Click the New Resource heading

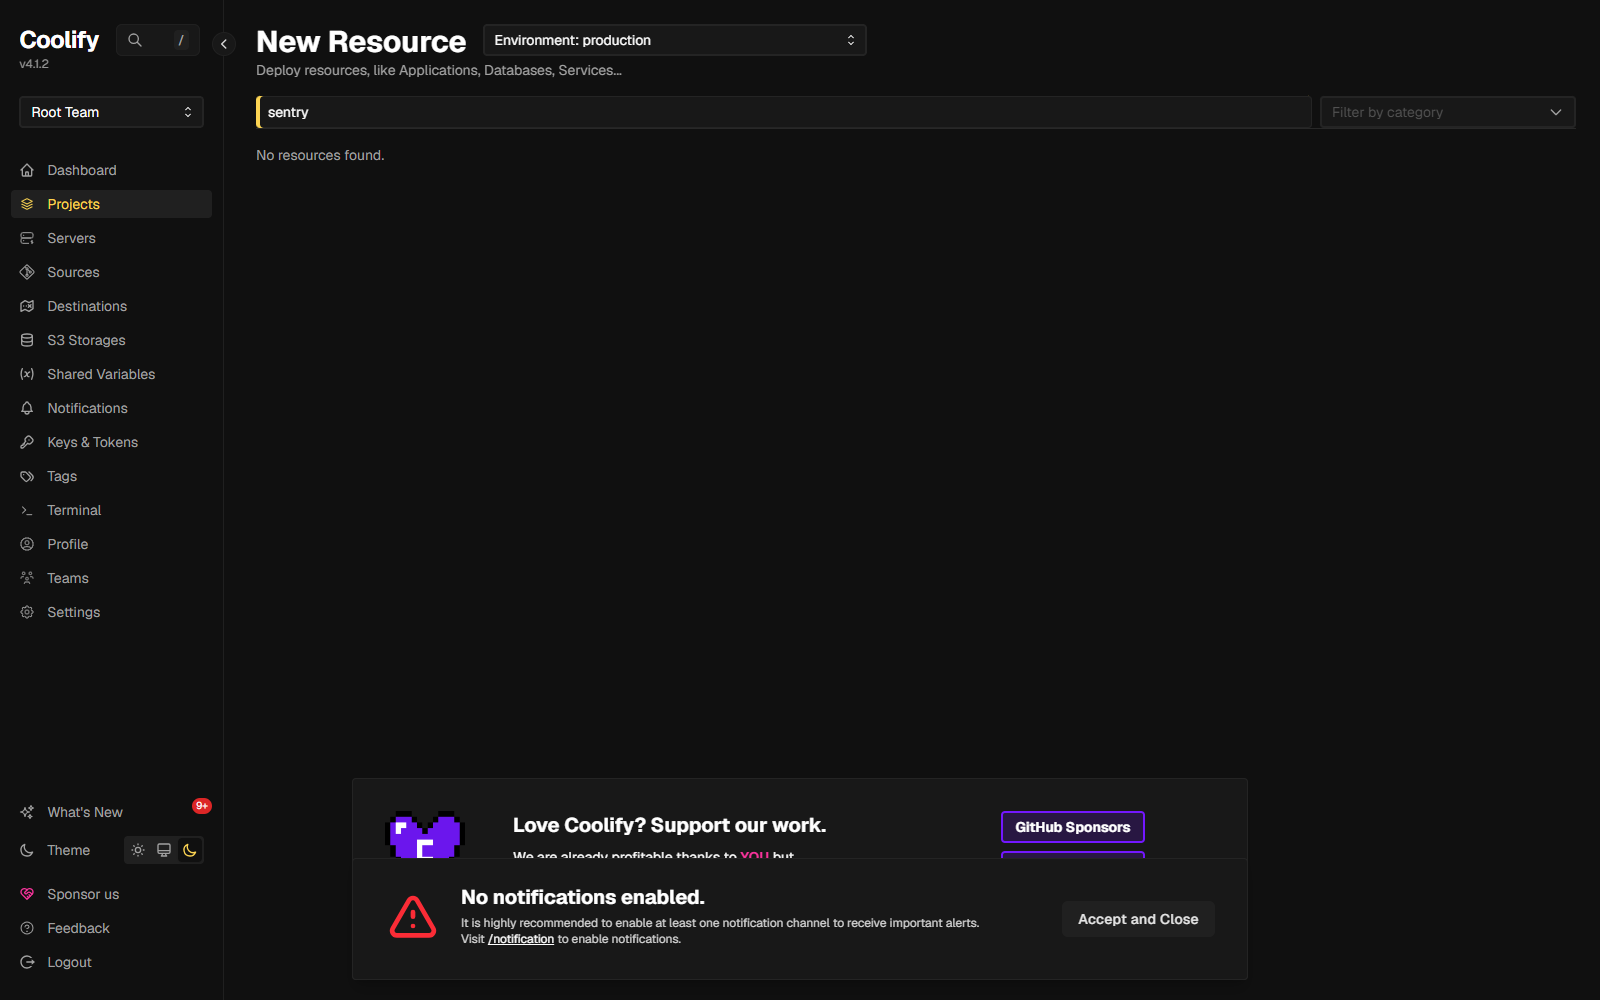[x=361, y=42]
